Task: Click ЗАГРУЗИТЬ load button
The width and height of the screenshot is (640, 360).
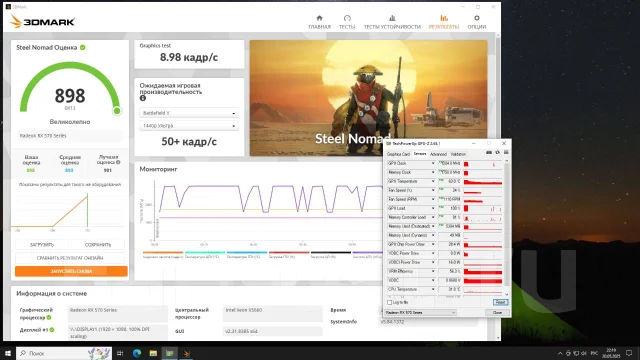Action: click(42, 245)
